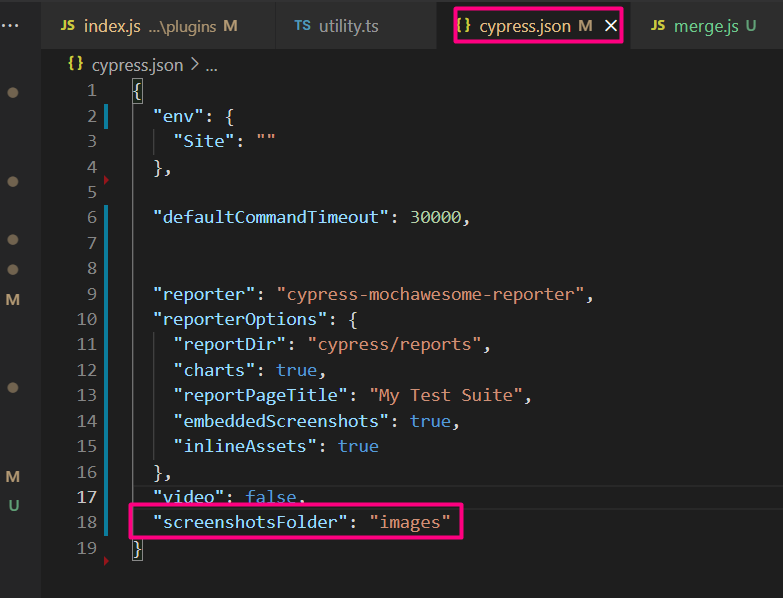
Task: Click the blue change bar at line 2
Action: (x=105, y=116)
